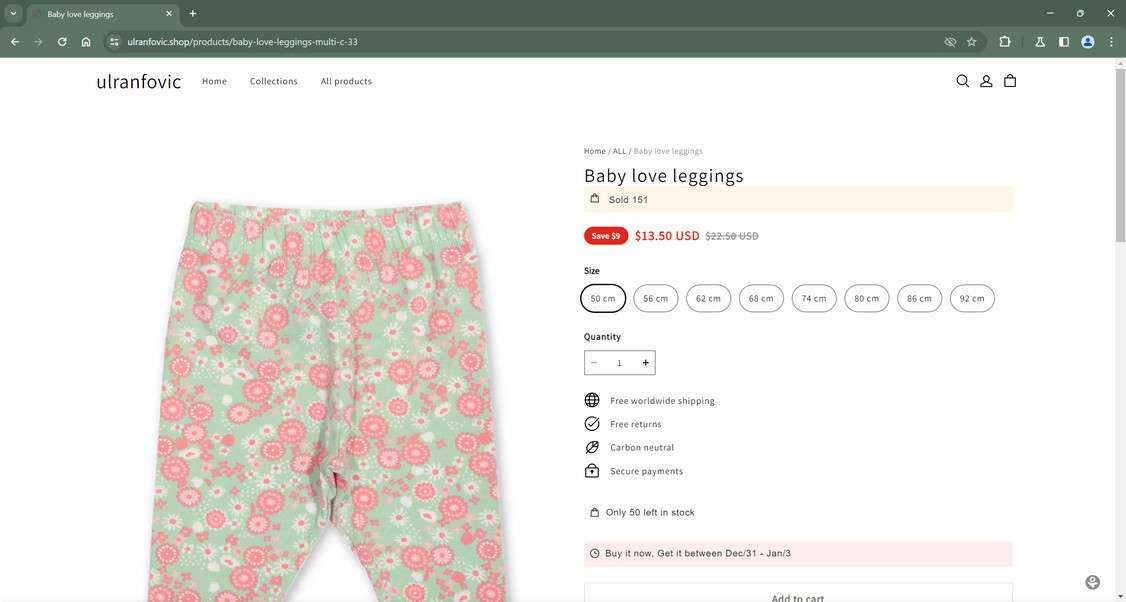
Task: Navigate back with the back arrow
Action: click(x=13, y=42)
